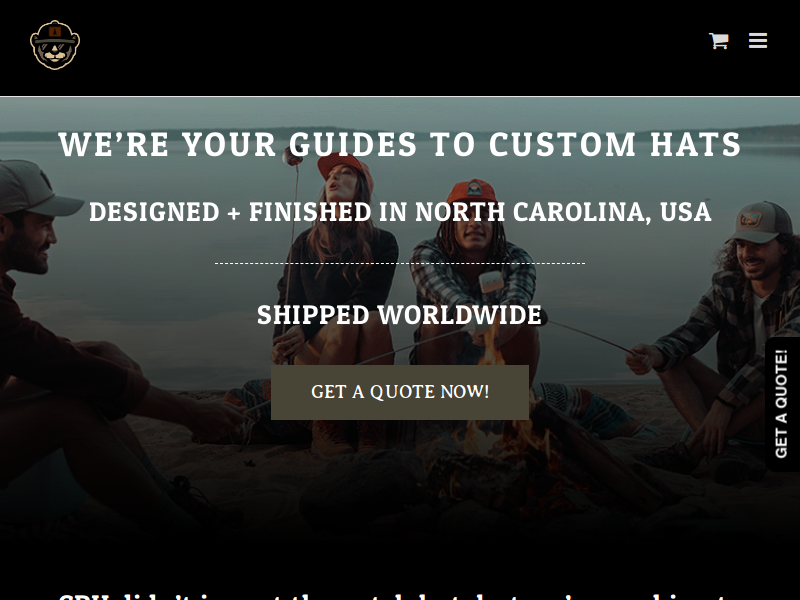
Task: Click the DESIGNED + FINISHED IN NORTH CAROLINA text
Action: [x=400, y=212]
